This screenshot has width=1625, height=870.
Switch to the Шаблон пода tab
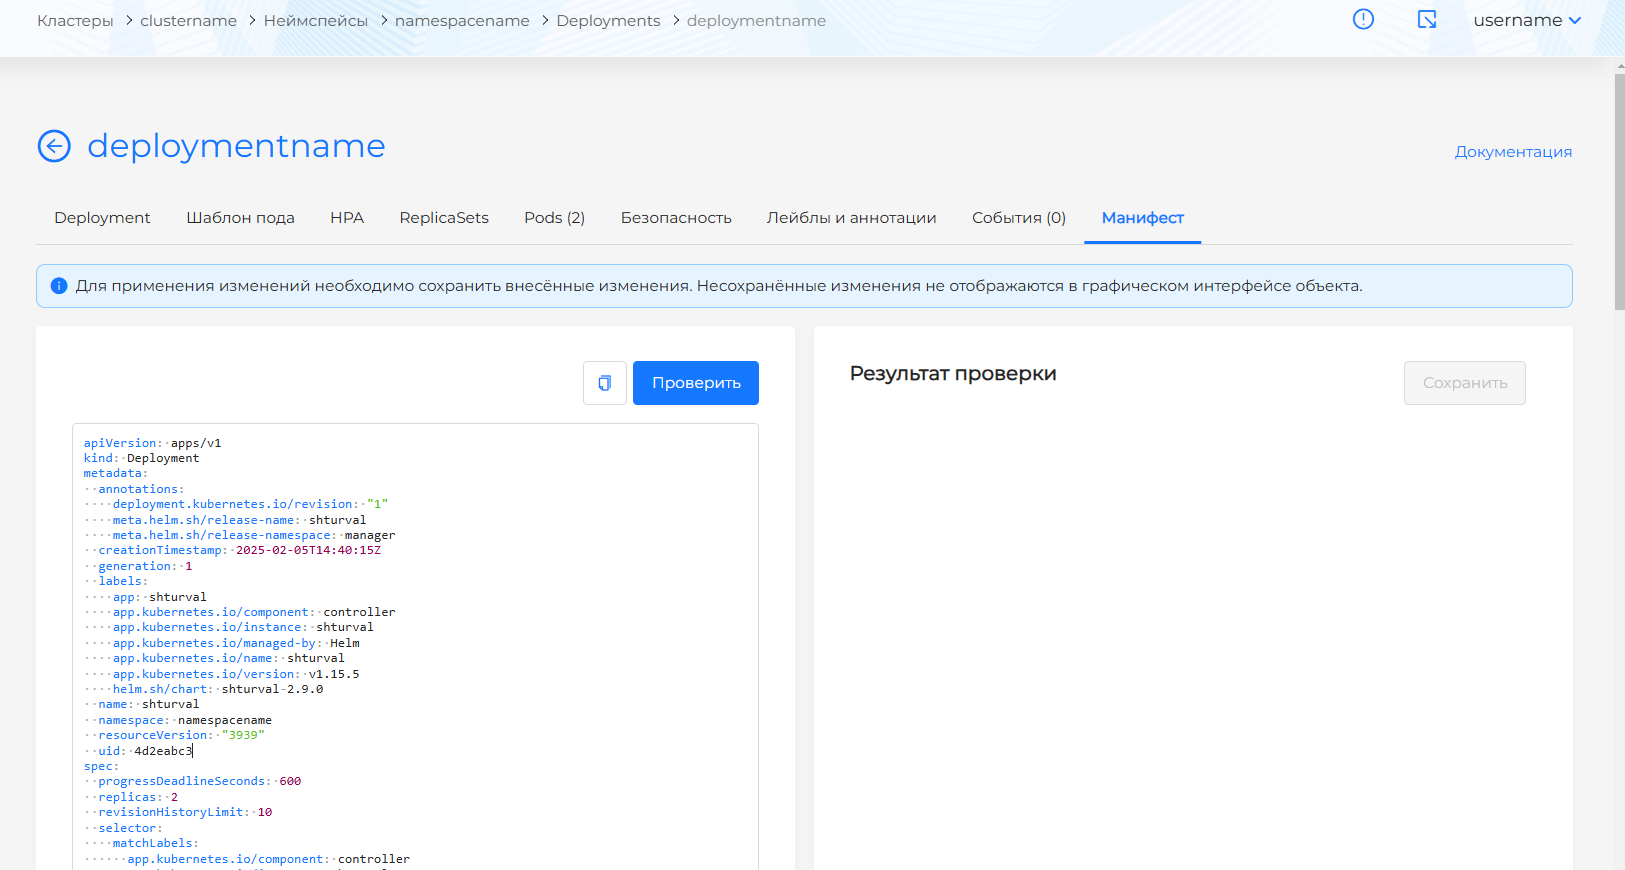[240, 218]
